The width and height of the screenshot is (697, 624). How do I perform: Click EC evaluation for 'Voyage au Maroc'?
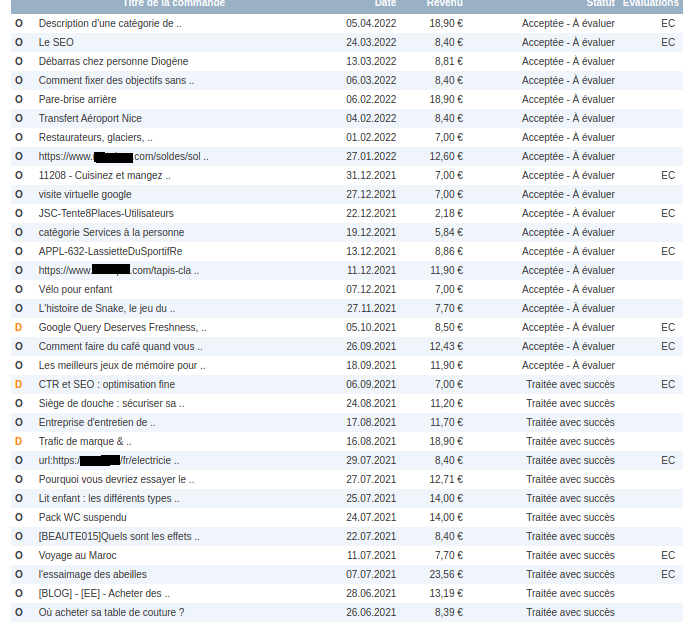click(668, 556)
